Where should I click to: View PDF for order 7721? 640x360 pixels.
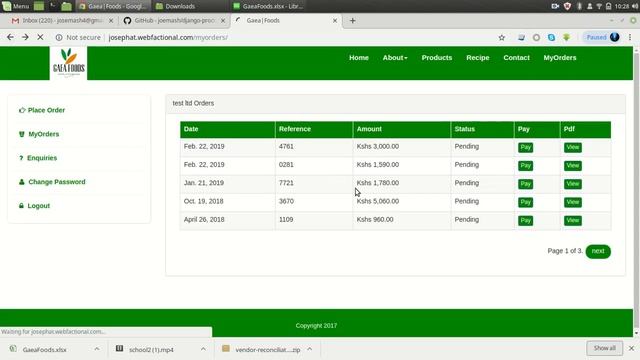coord(573,184)
